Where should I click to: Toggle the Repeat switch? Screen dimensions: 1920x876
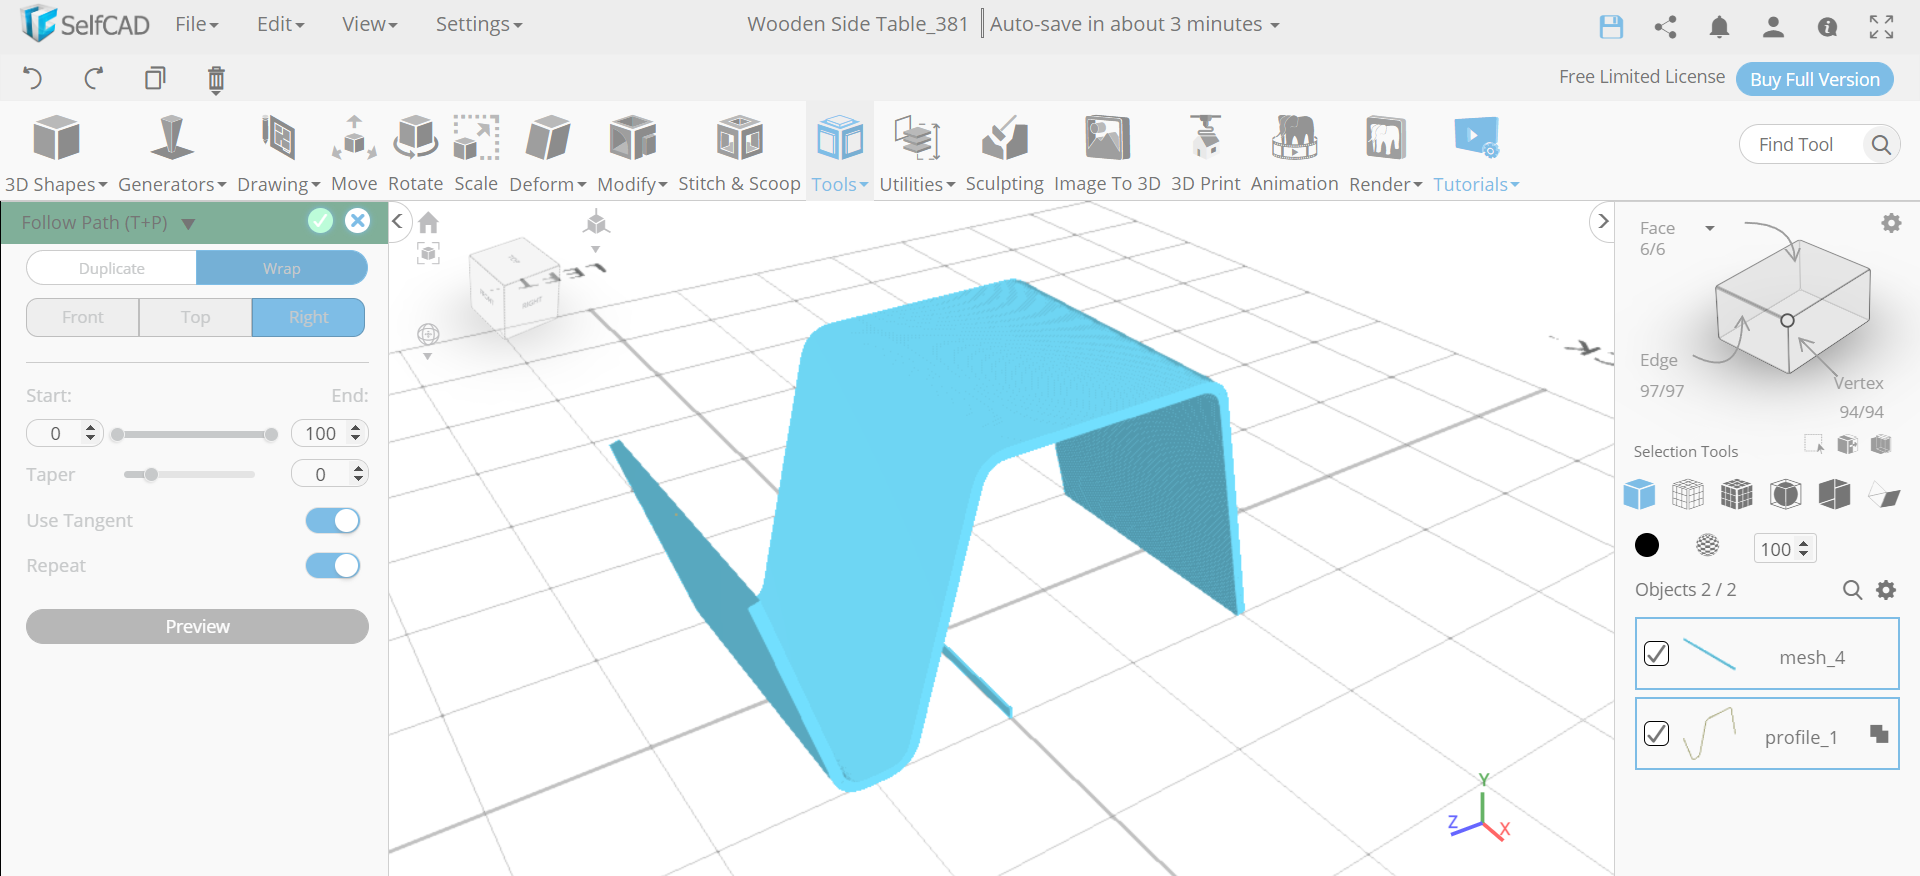click(x=333, y=566)
